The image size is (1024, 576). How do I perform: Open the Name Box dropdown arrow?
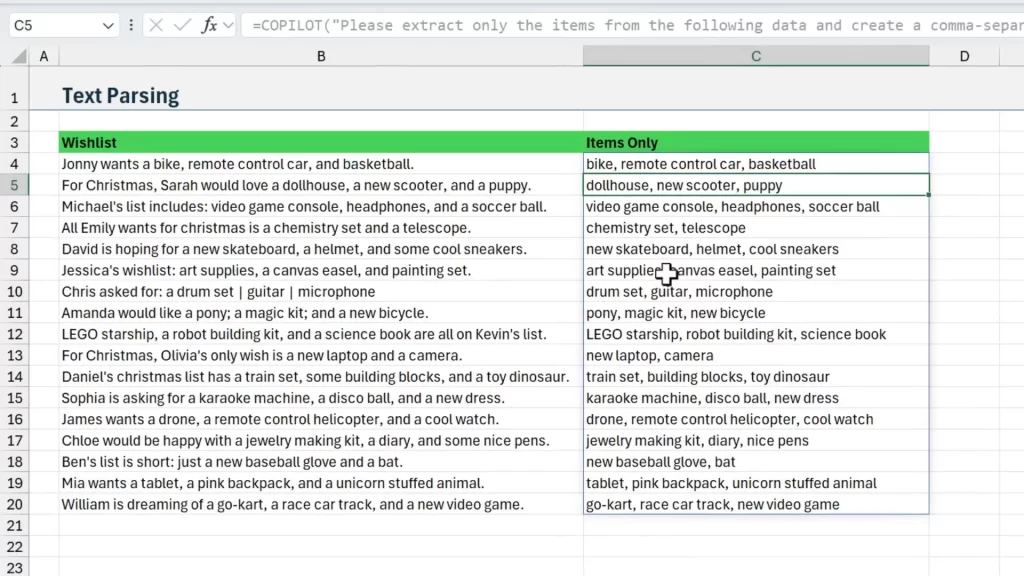coord(108,25)
